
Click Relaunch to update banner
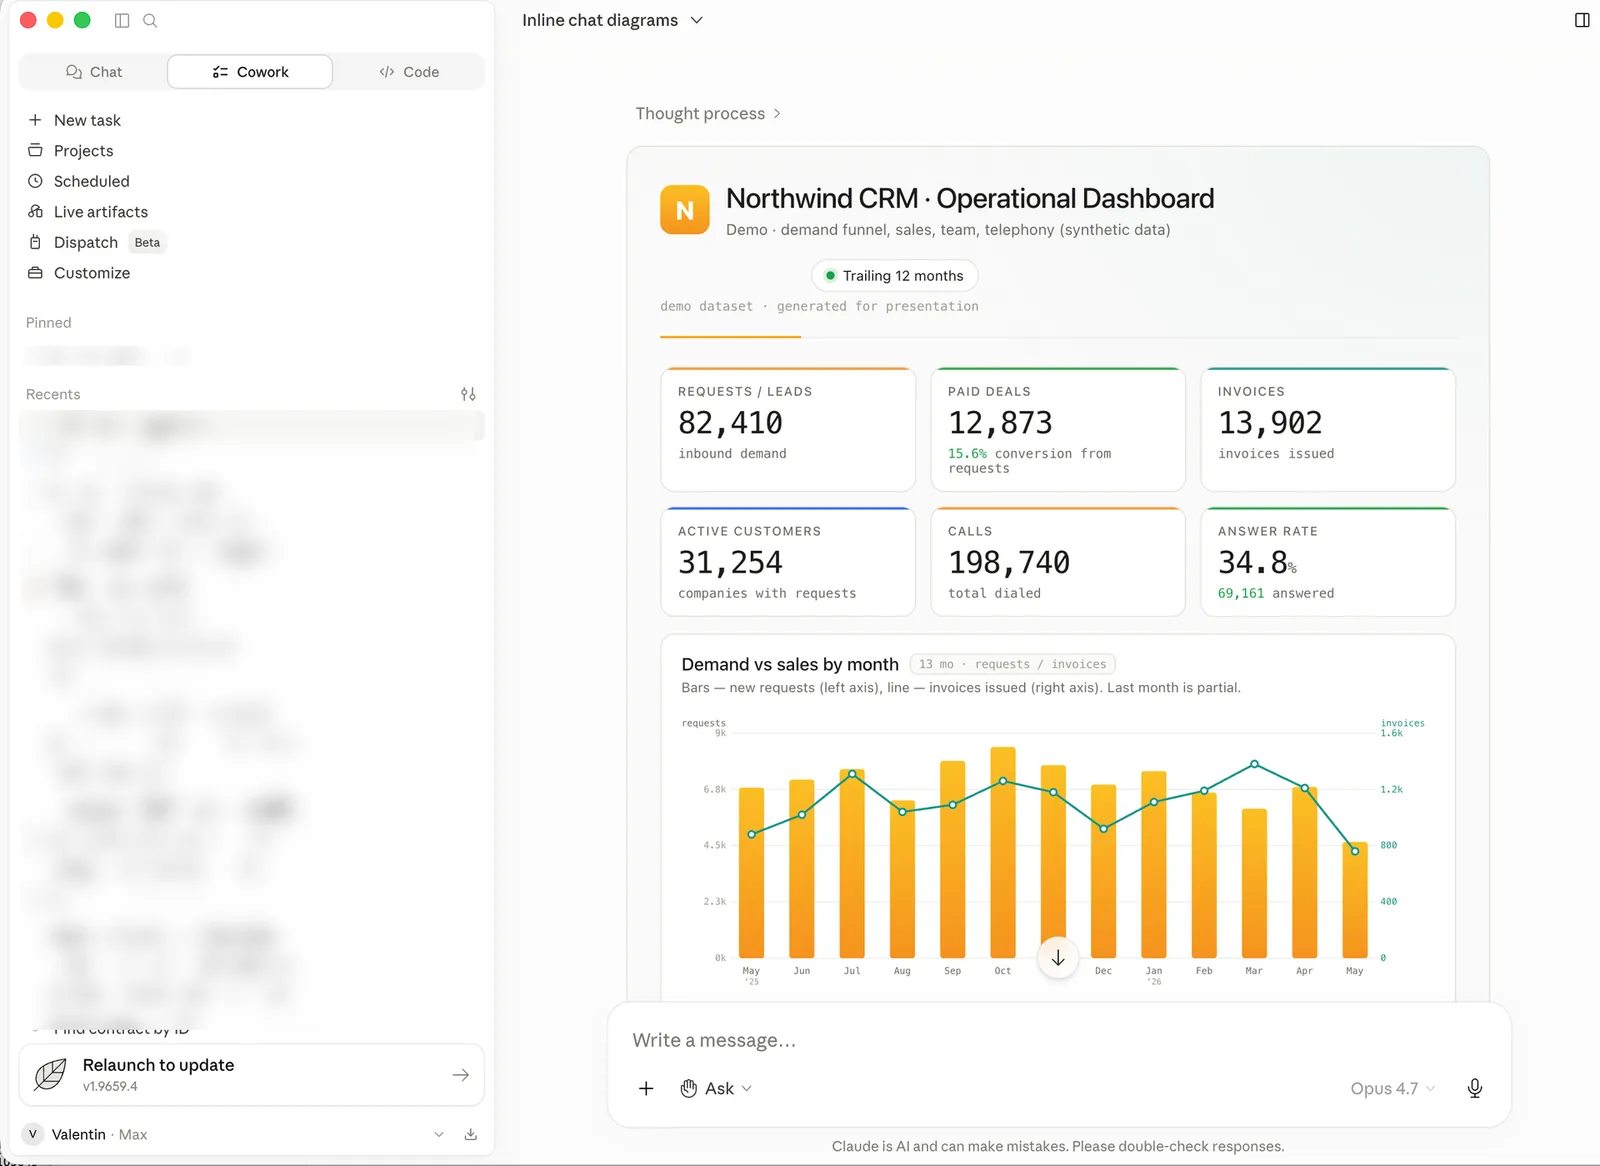click(251, 1075)
